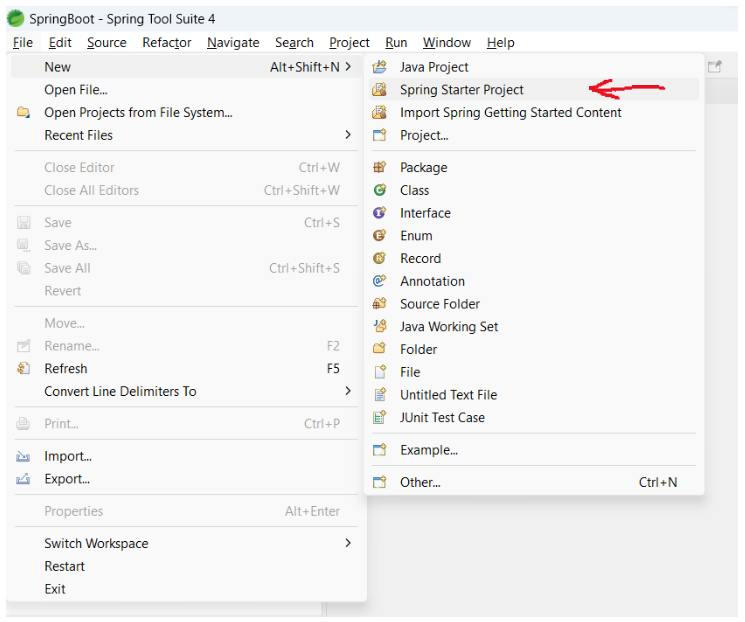Choose the Refresh menu label
Viewport: 745px width, 622px height.
point(66,369)
